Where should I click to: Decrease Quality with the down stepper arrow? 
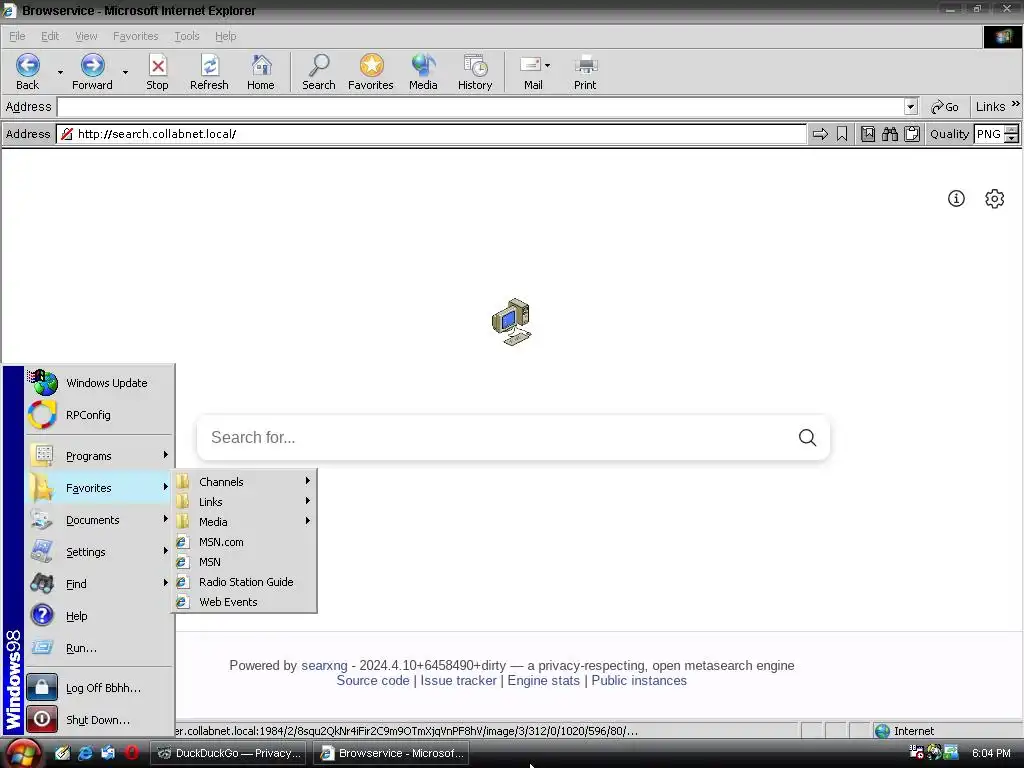tap(1011, 138)
